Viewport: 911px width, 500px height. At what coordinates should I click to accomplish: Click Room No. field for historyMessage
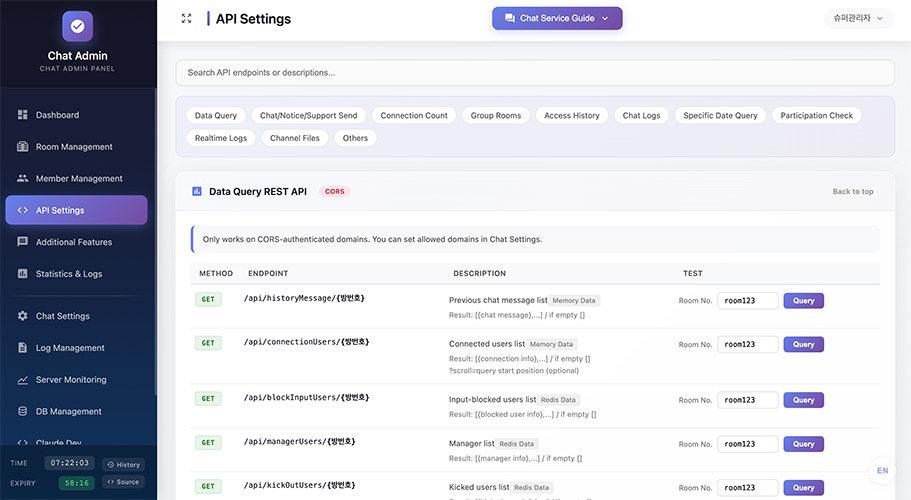coord(748,301)
